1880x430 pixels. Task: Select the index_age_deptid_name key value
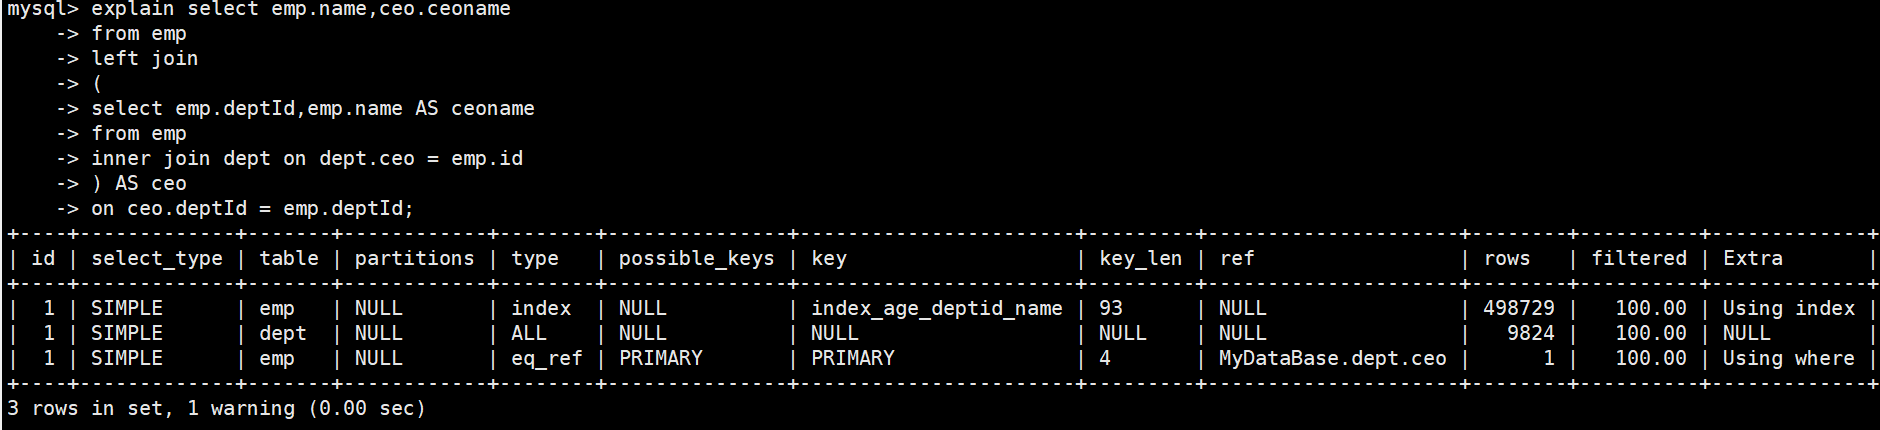(x=936, y=308)
